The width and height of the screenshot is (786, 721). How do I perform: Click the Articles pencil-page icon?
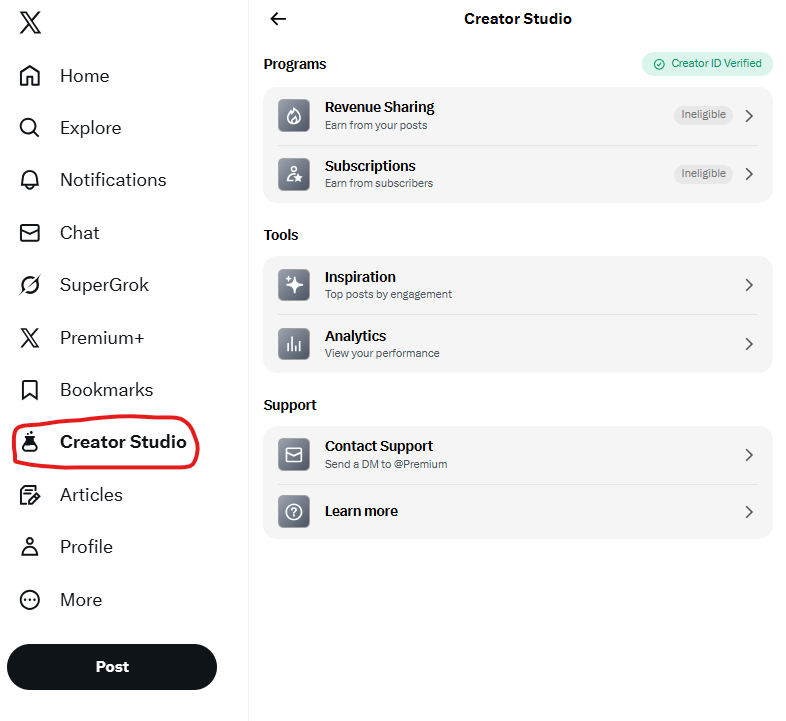tap(30, 495)
